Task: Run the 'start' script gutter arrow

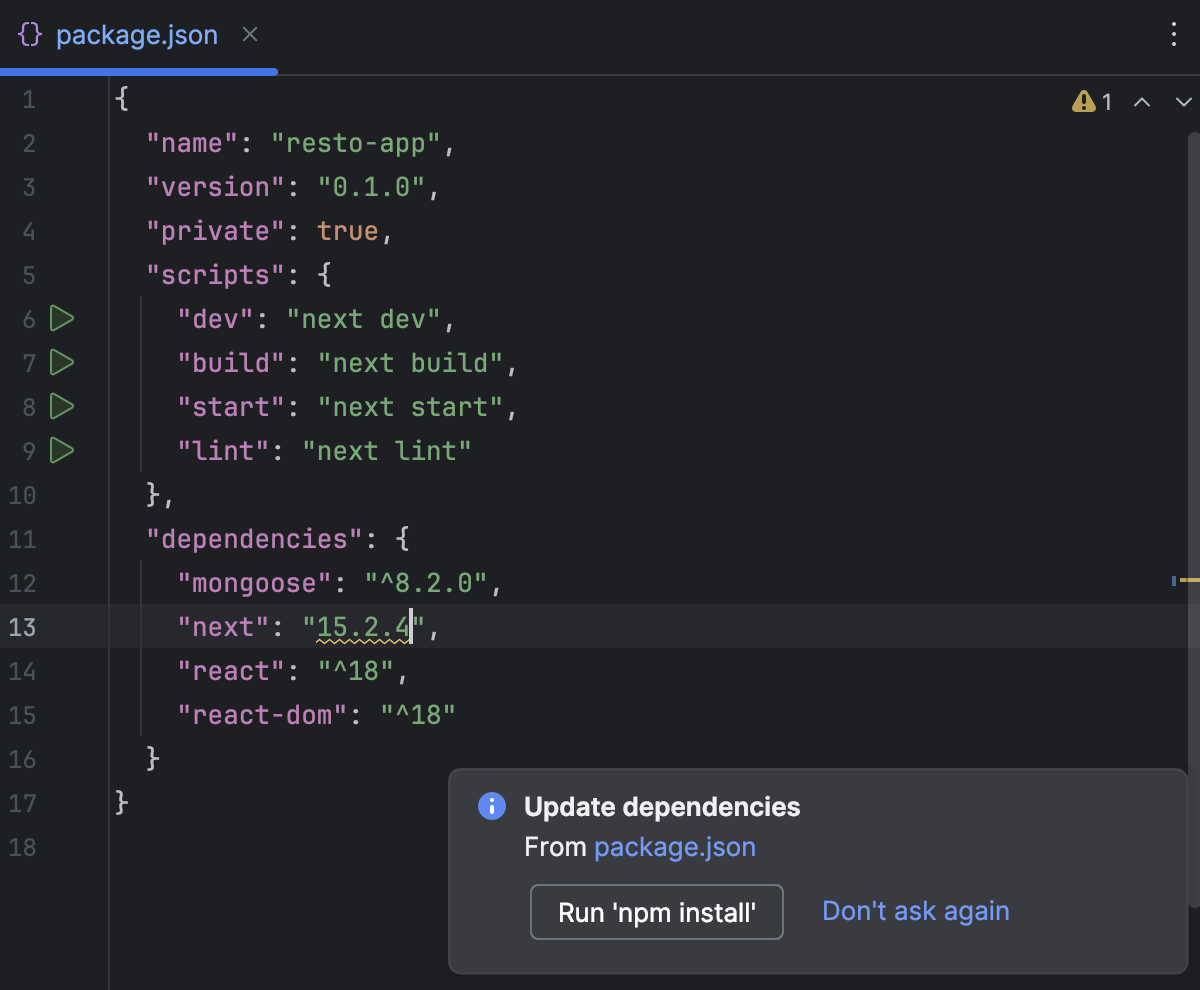Action: pyautogui.click(x=61, y=406)
